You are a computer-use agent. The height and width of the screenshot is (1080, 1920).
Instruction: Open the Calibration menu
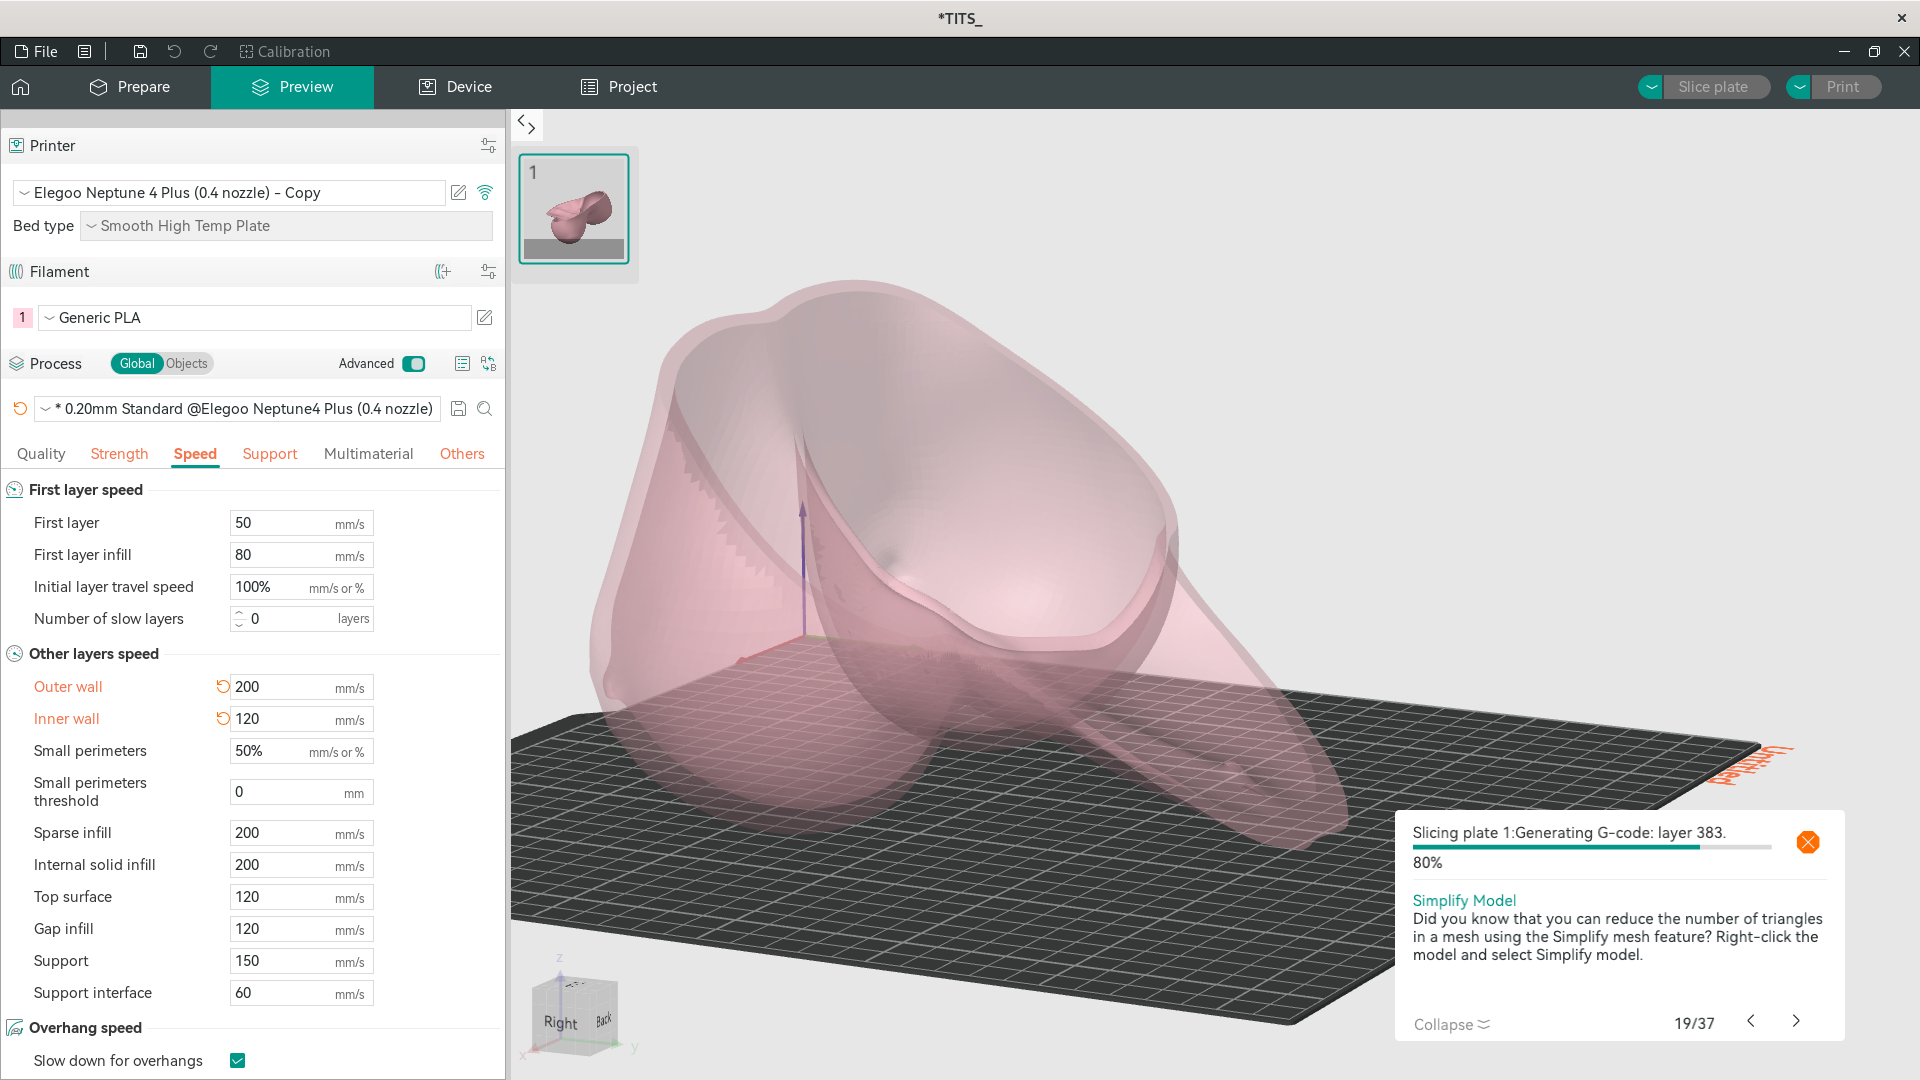pos(284,51)
